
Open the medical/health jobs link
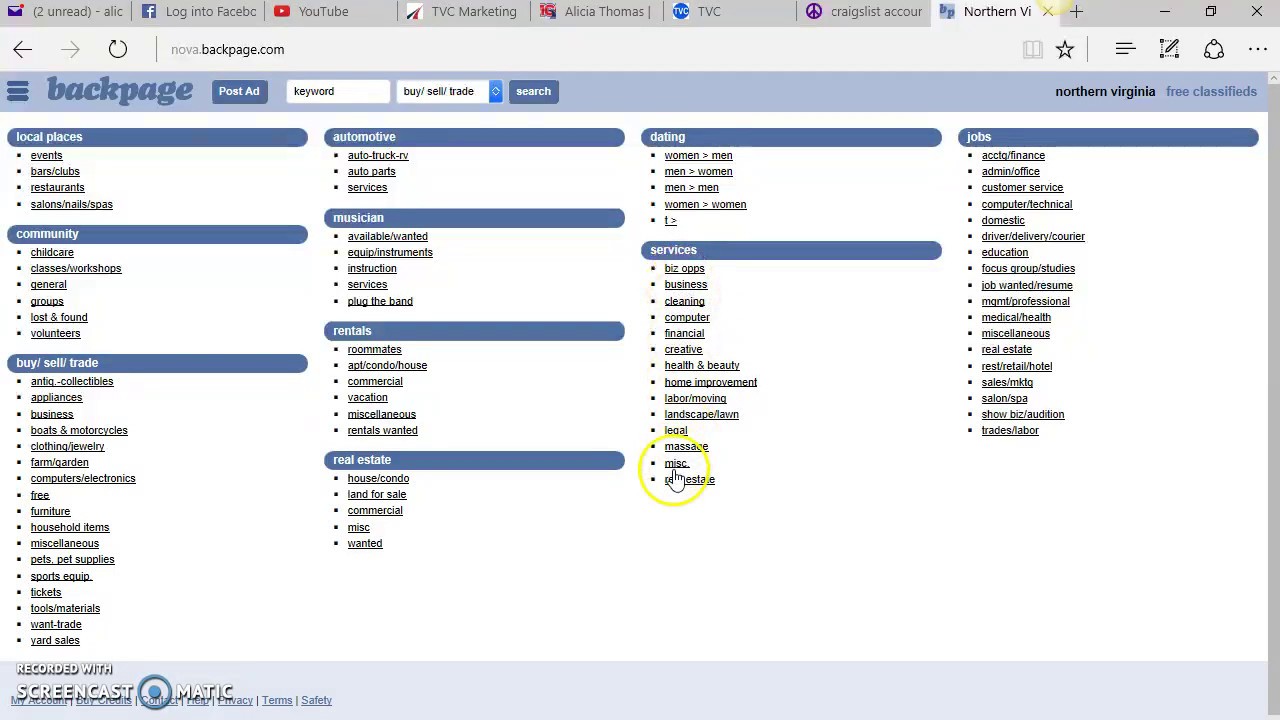pyautogui.click(x=1016, y=317)
